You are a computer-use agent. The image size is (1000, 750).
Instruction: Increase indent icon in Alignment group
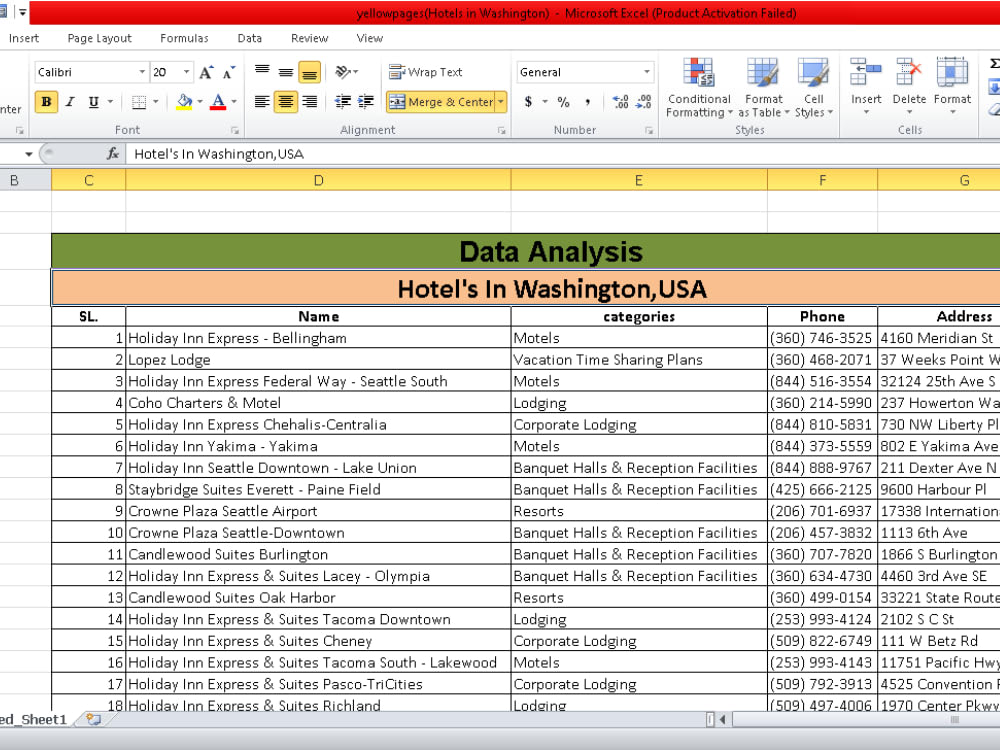pyautogui.click(x=365, y=101)
